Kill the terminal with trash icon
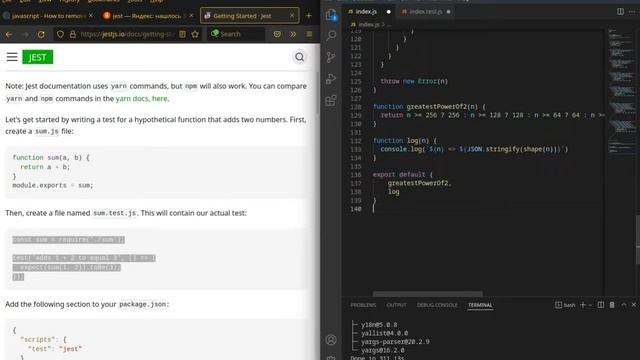 pos(612,305)
